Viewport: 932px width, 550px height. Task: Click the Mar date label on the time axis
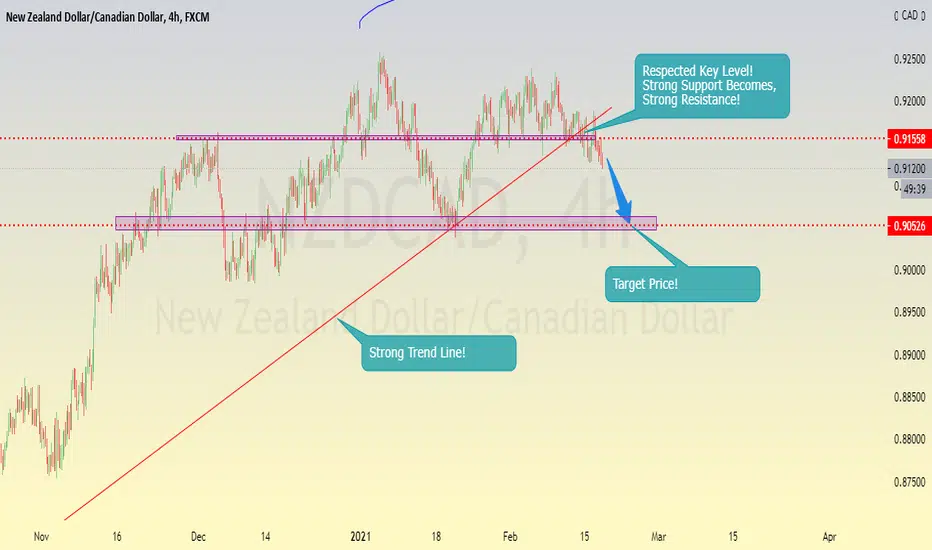(658, 537)
